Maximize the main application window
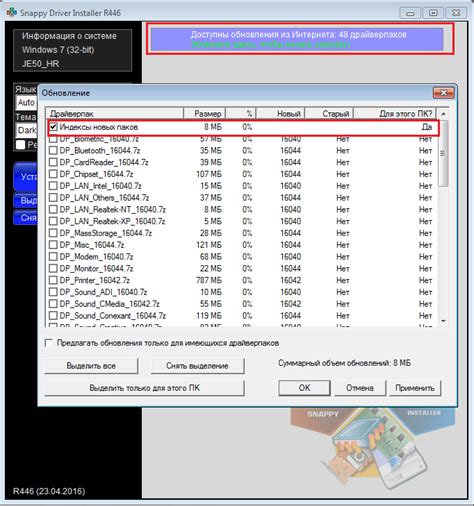The height and width of the screenshot is (506, 474). 433,13
